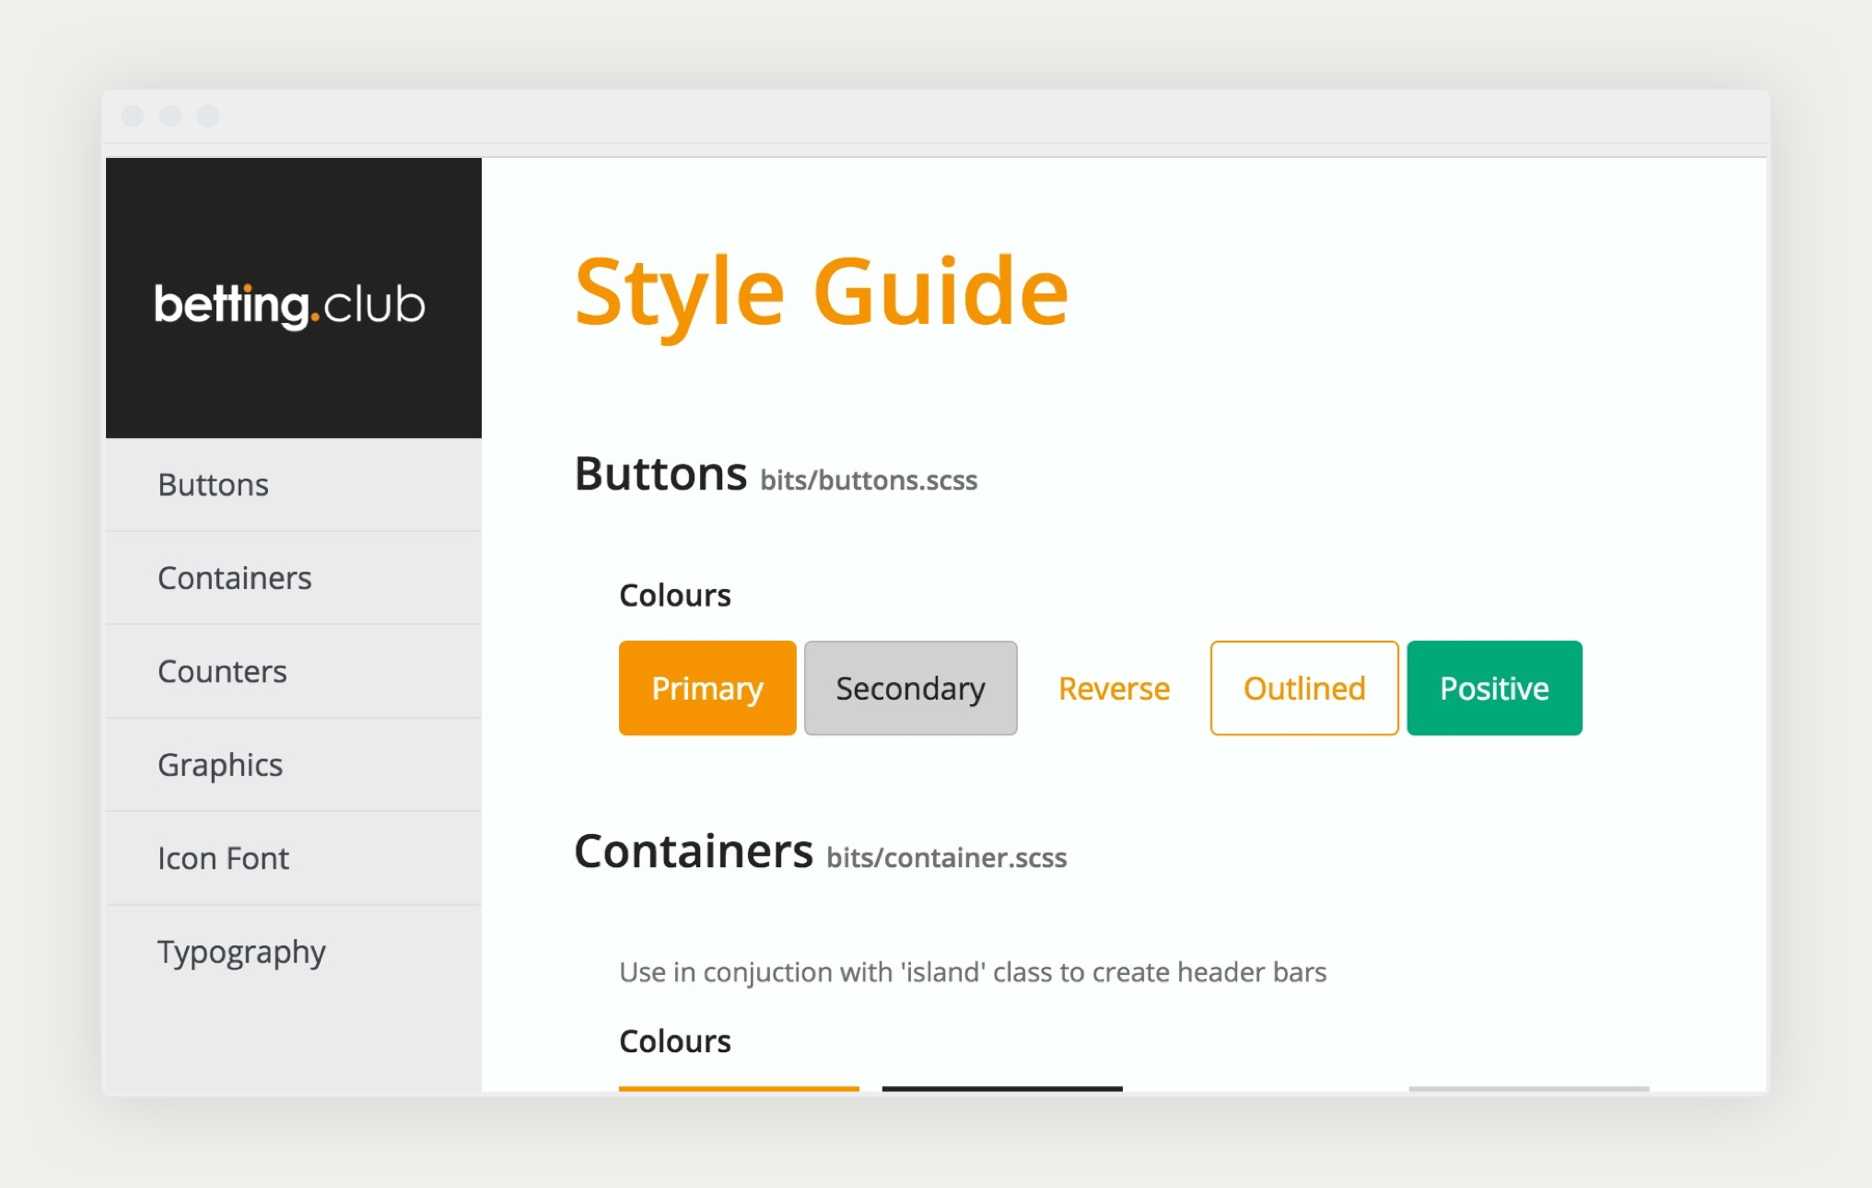
Task: Click the grey Secondary button
Action: pyautogui.click(x=910, y=688)
